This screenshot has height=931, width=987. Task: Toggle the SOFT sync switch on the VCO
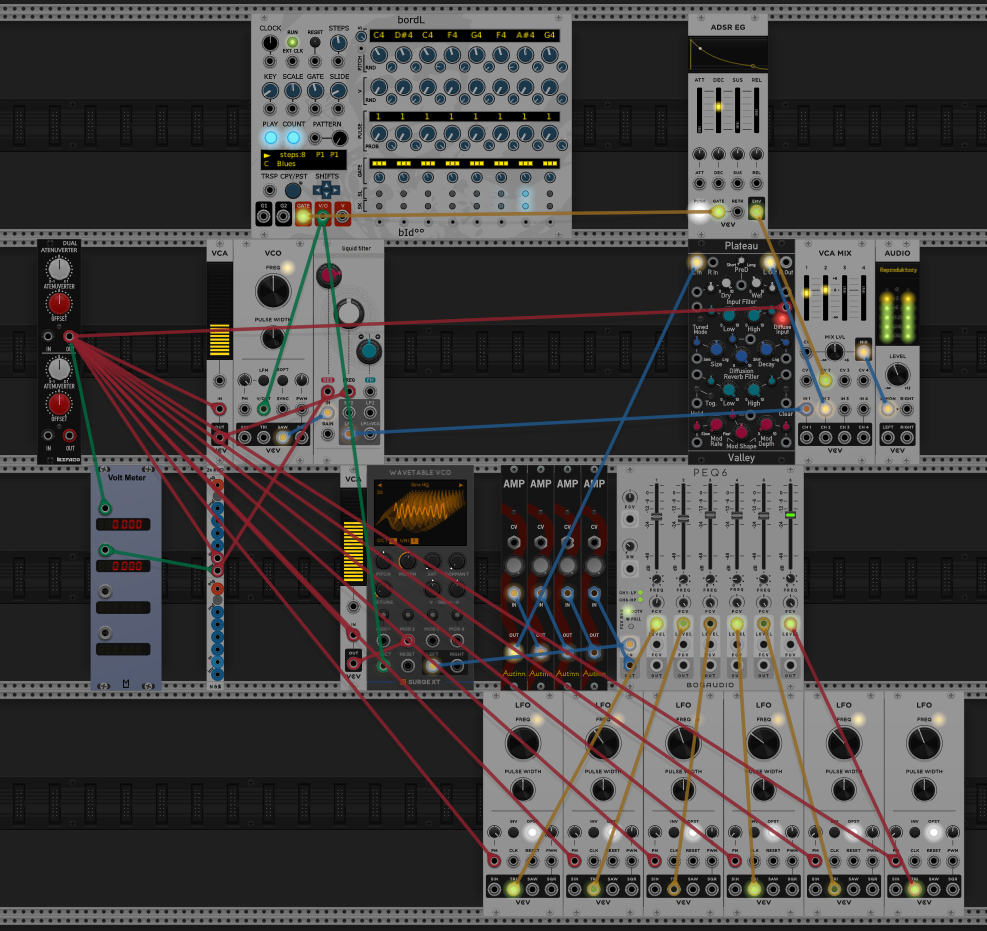click(283, 380)
